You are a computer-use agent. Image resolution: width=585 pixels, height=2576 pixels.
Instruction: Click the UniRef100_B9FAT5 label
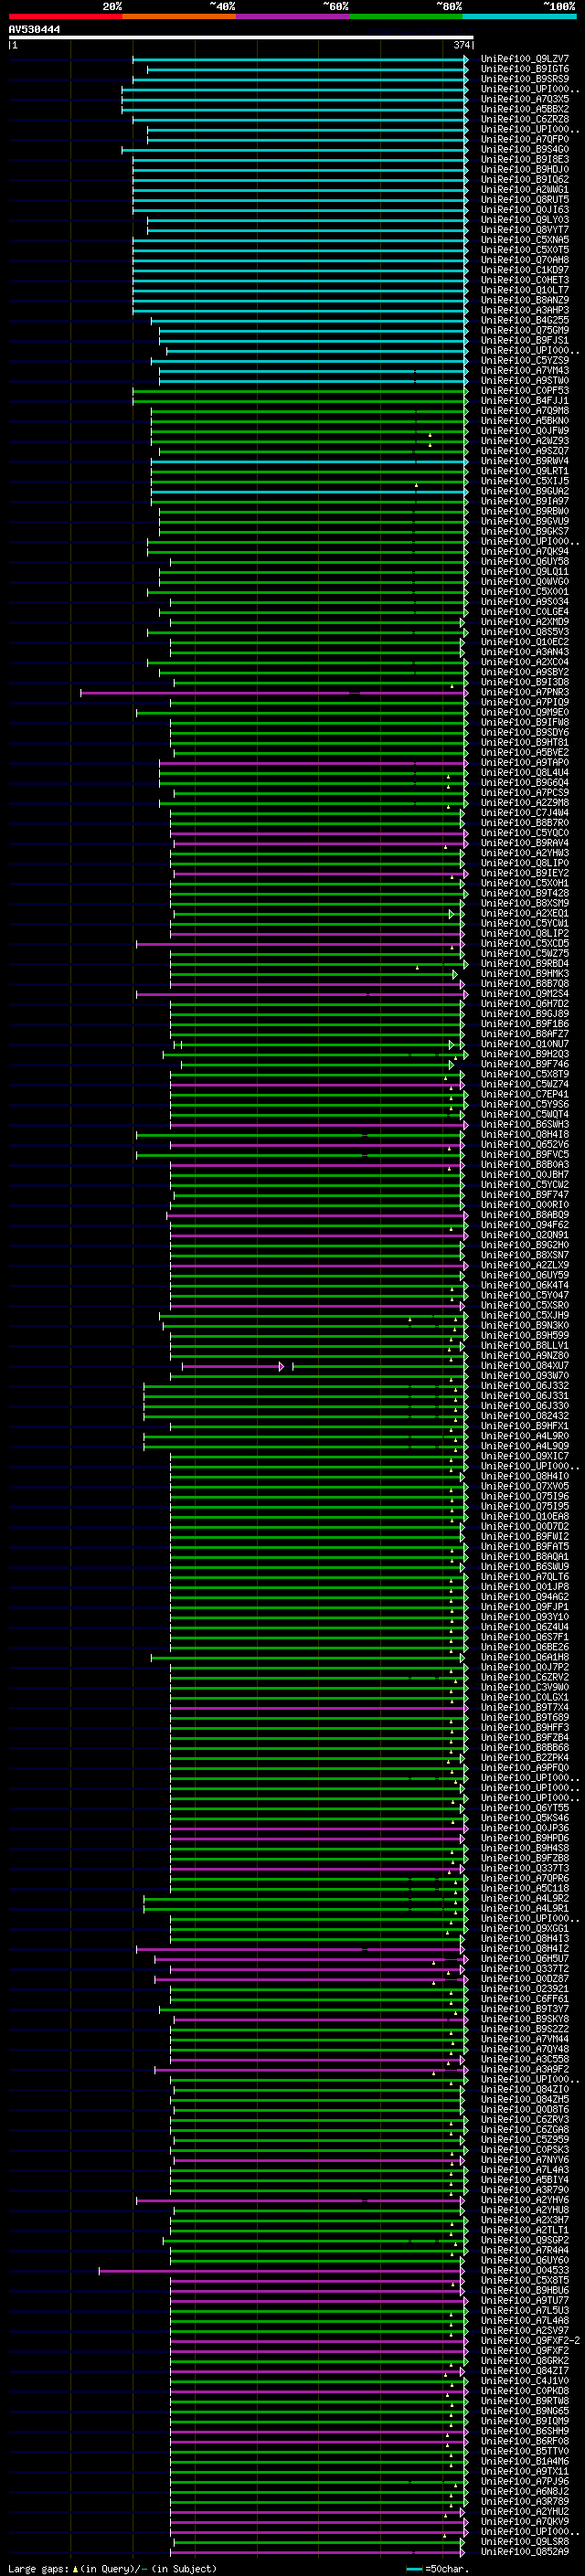coord(525,1547)
